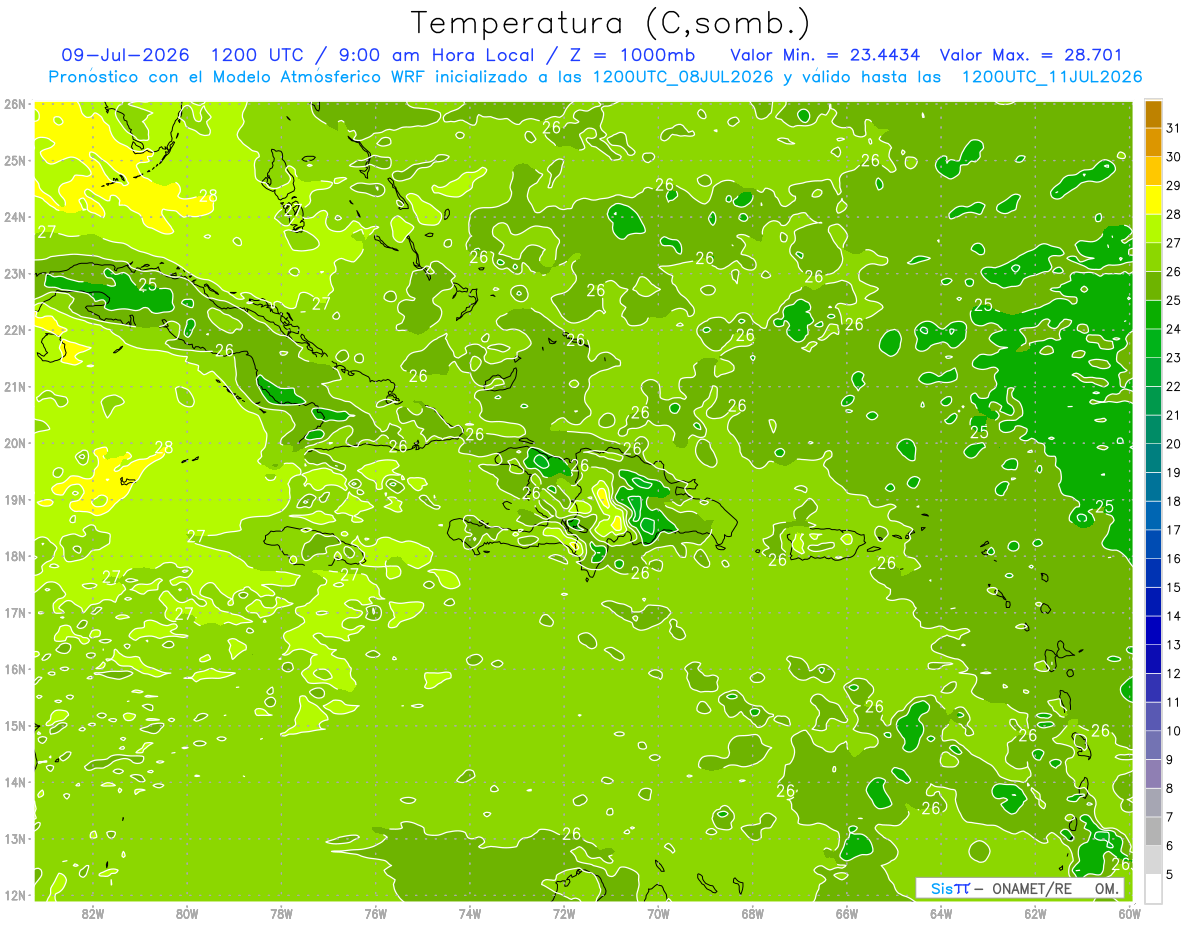
Task: Click the gray swatch between 6 and 7
Action: coord(1153,831)
